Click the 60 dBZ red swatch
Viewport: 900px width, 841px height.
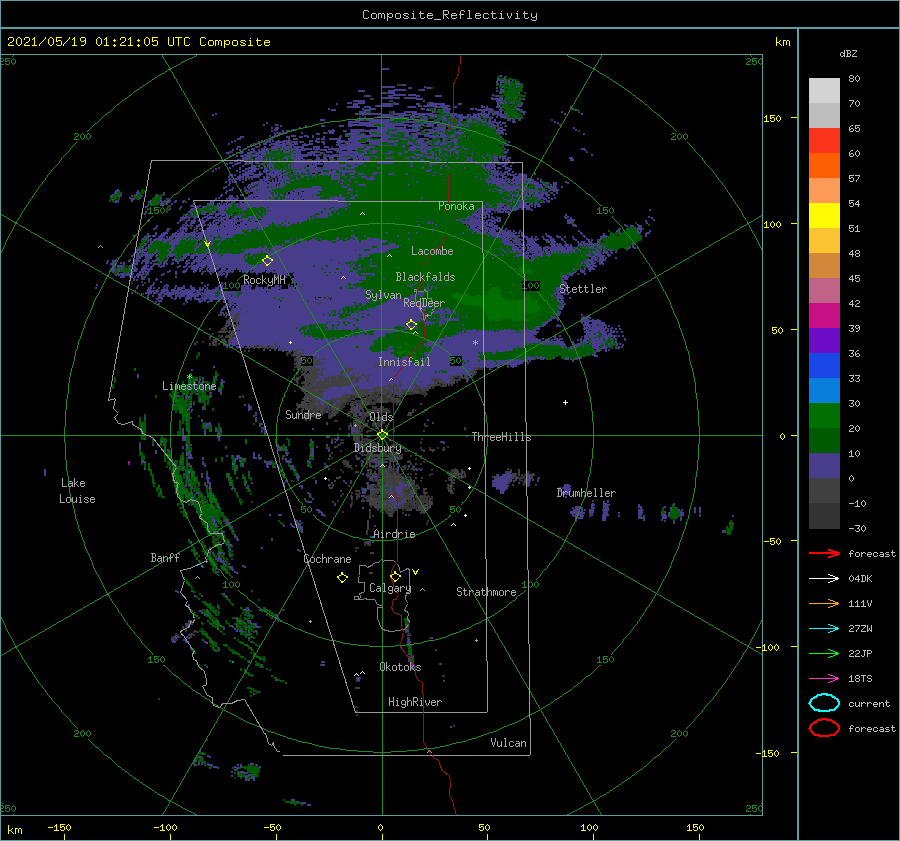tap(824, 141)
